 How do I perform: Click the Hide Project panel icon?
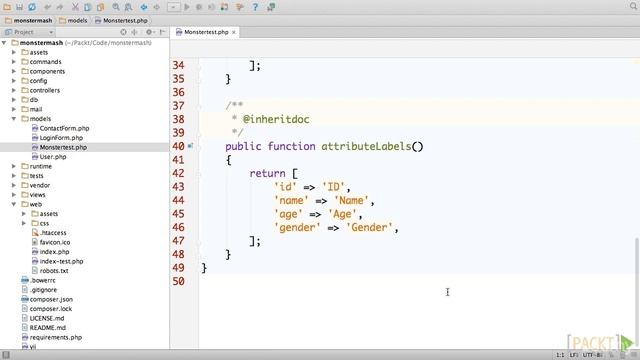coord(162,32)
